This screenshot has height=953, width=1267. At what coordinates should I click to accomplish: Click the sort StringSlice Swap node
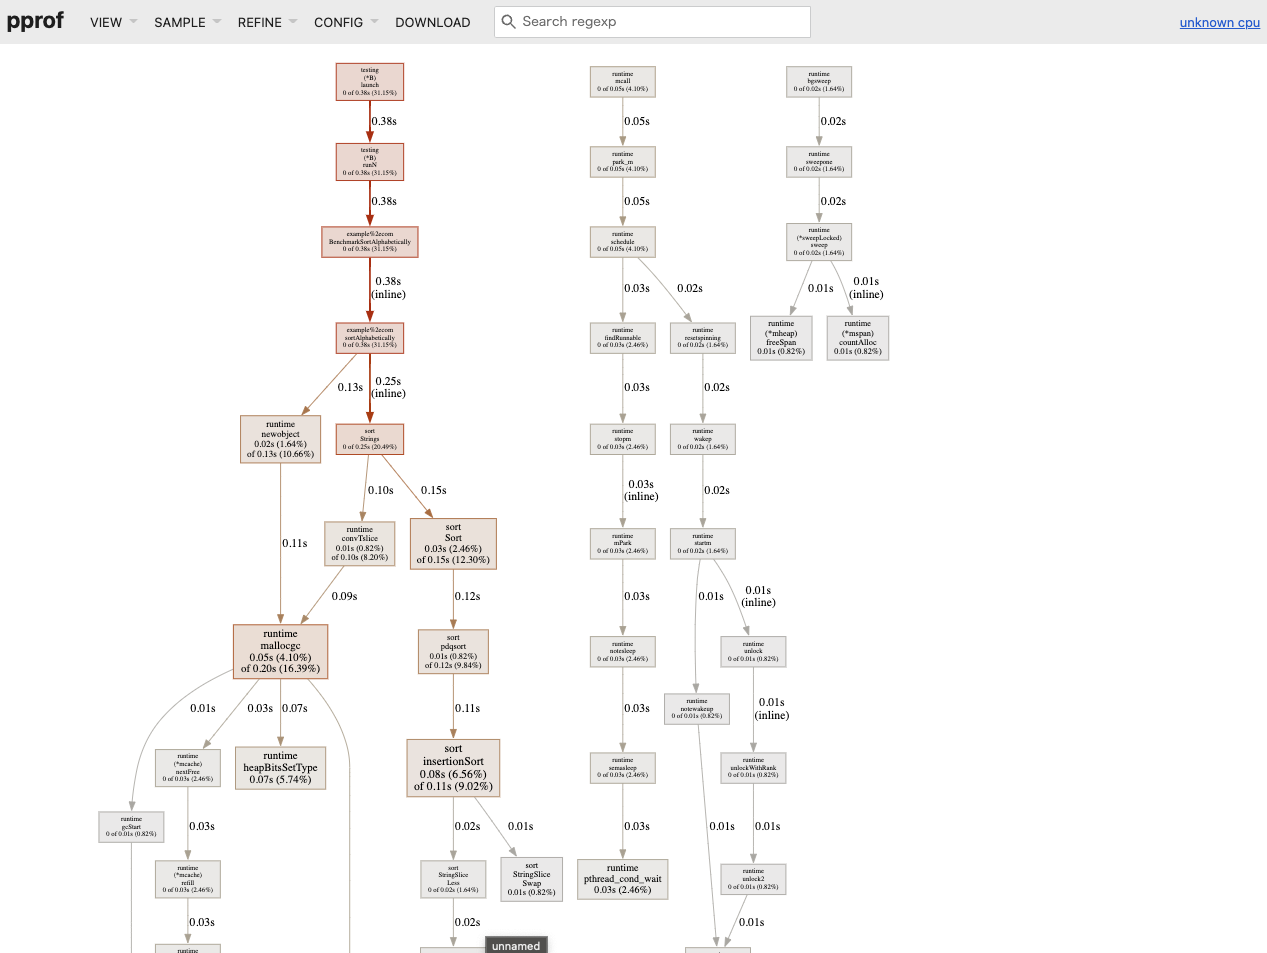(531, 879)
